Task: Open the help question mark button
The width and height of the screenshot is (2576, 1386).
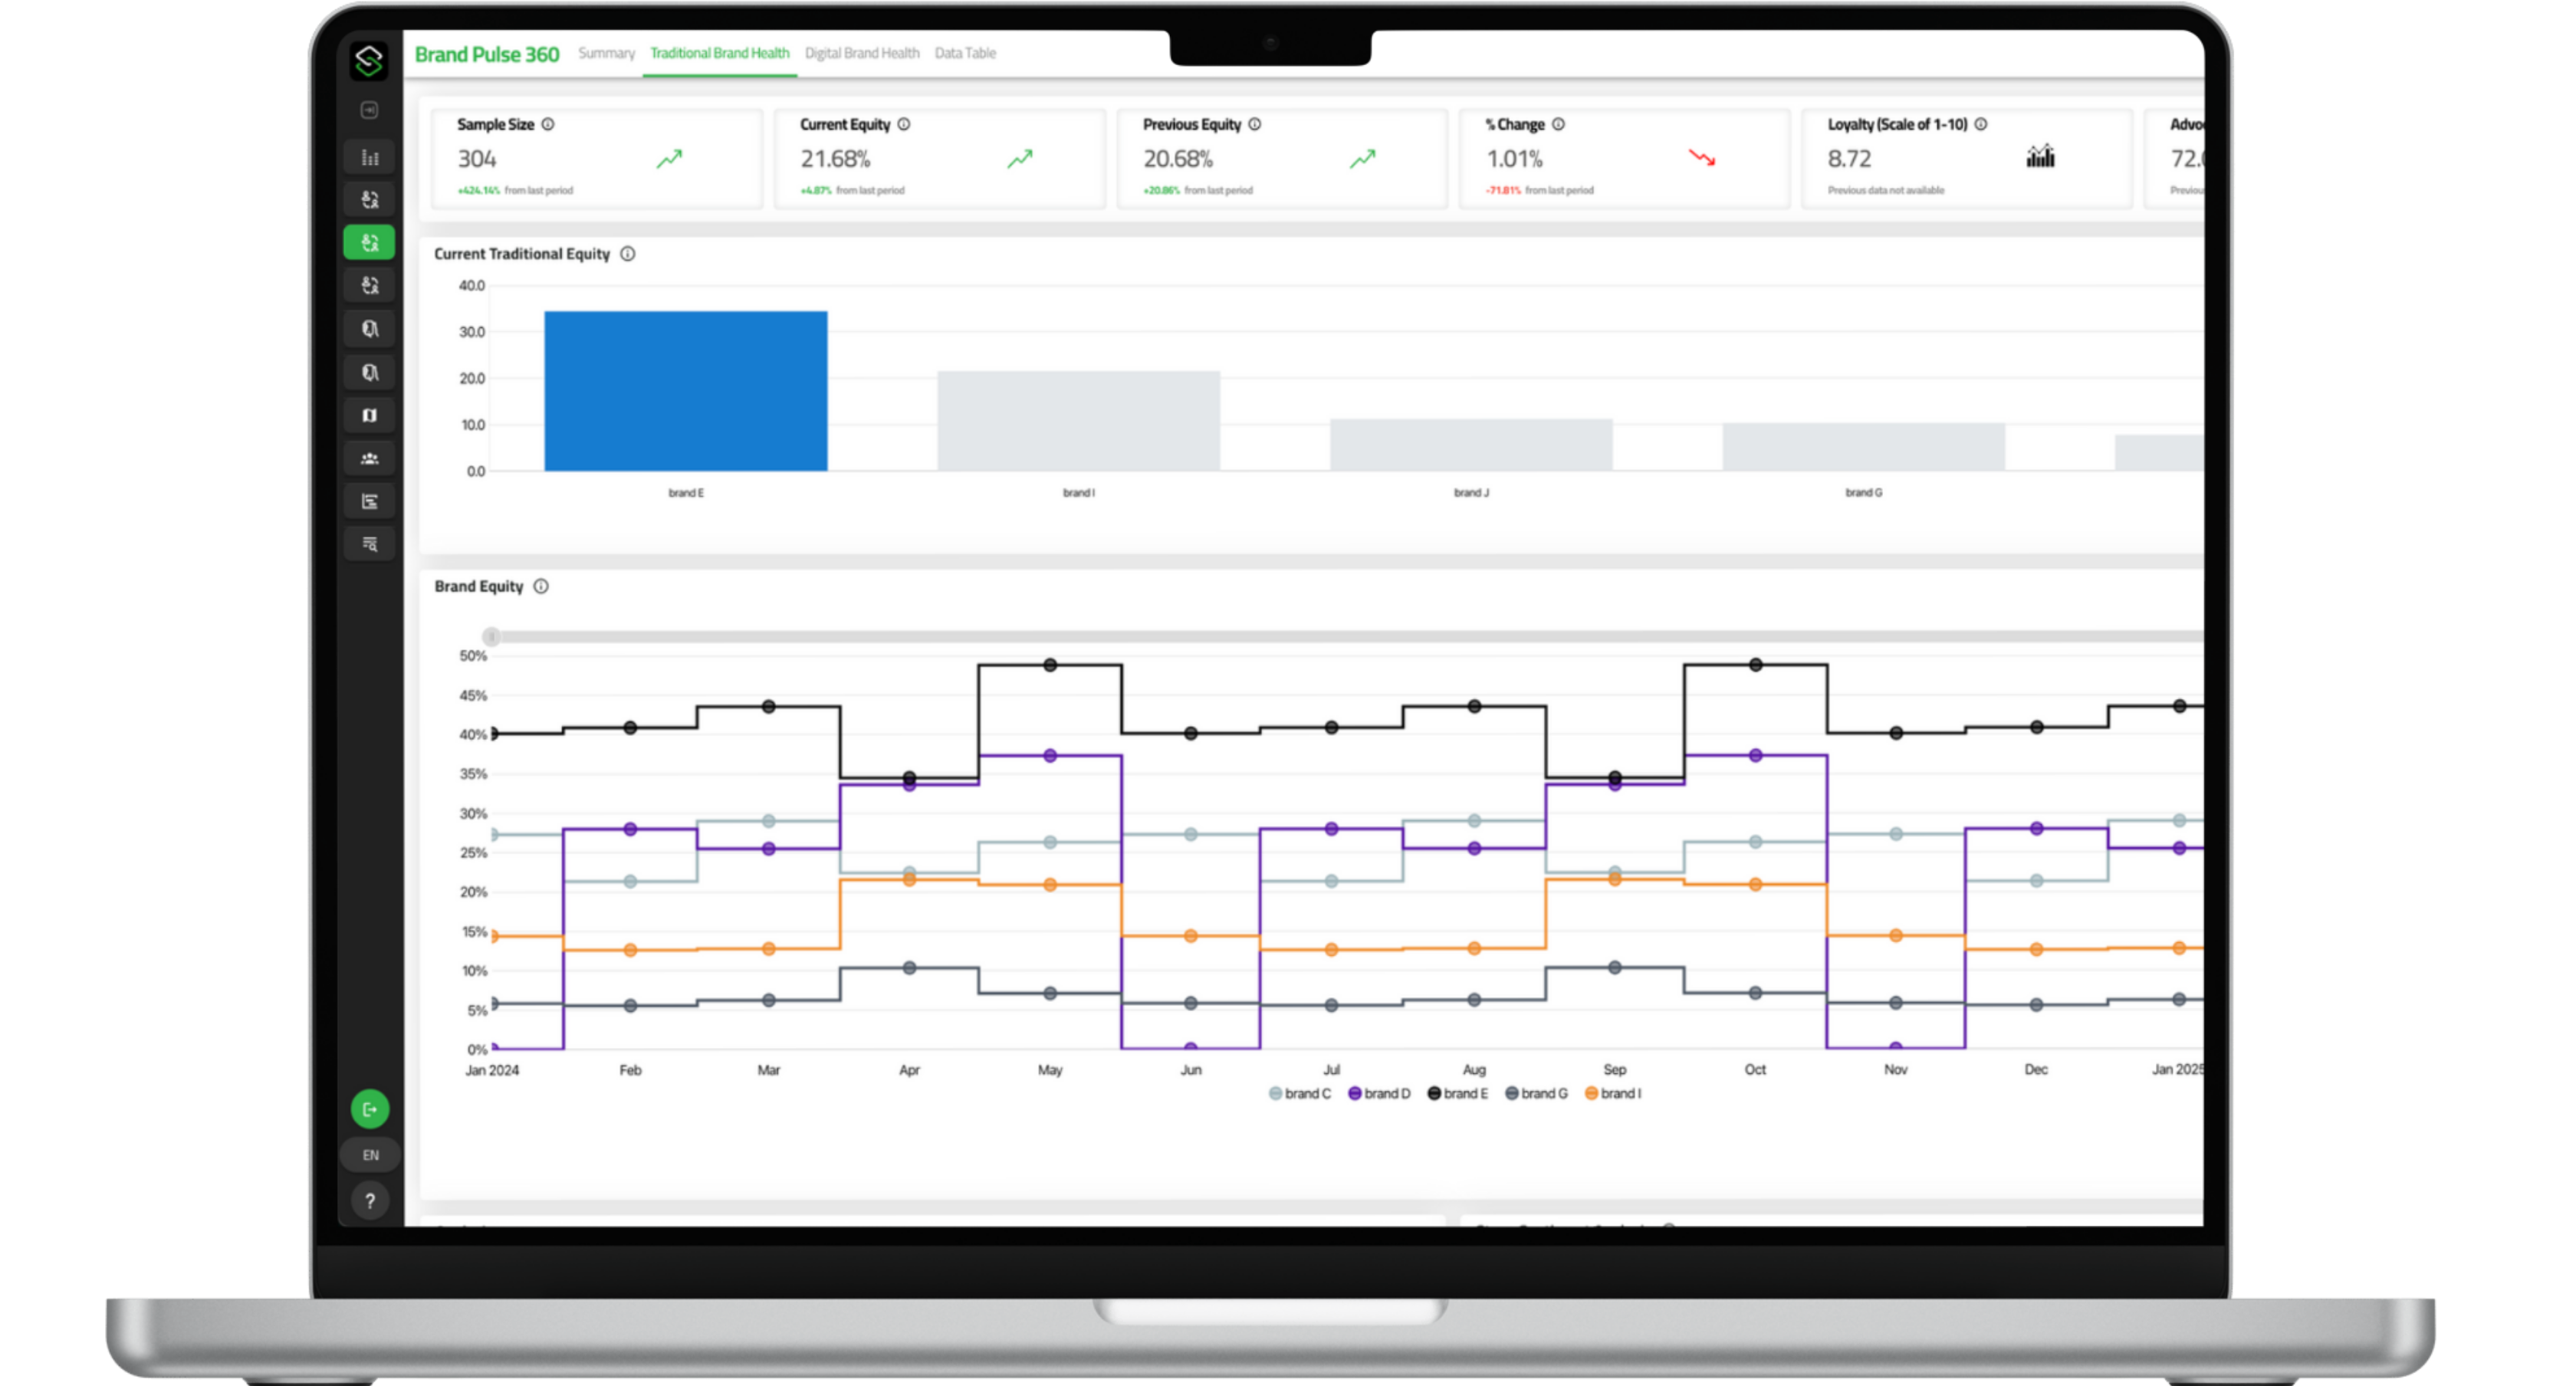Action: (x=369, y=1200)
